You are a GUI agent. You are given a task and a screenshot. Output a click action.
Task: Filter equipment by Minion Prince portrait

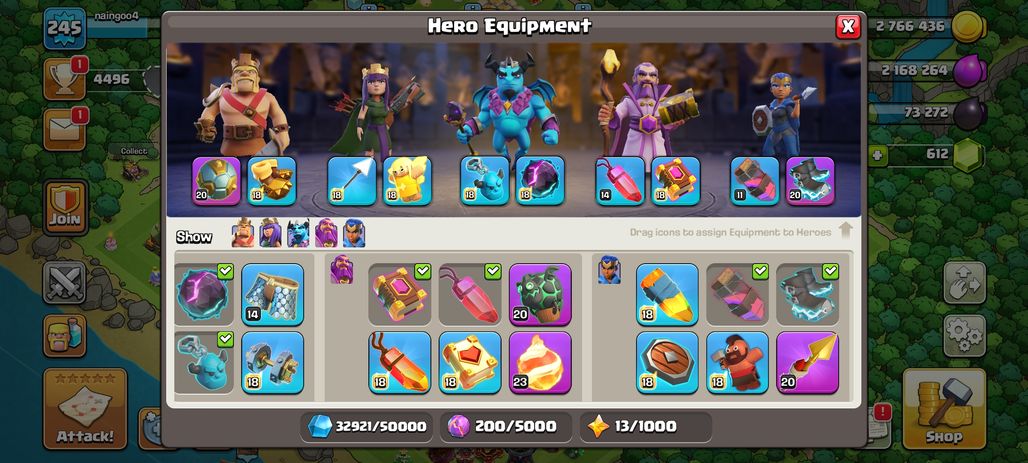tap(298, 233)
